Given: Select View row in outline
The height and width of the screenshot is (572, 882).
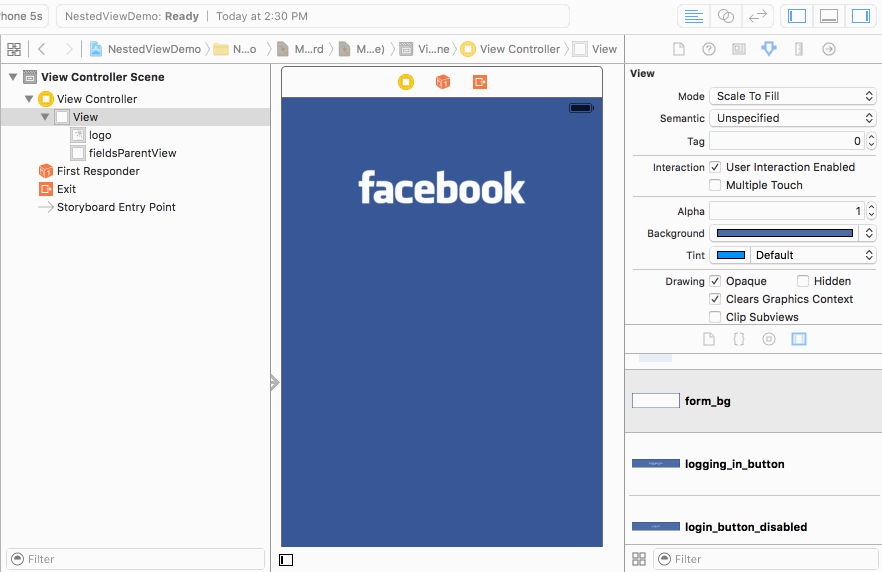Looking at the screenshot, I should point(135,117).
